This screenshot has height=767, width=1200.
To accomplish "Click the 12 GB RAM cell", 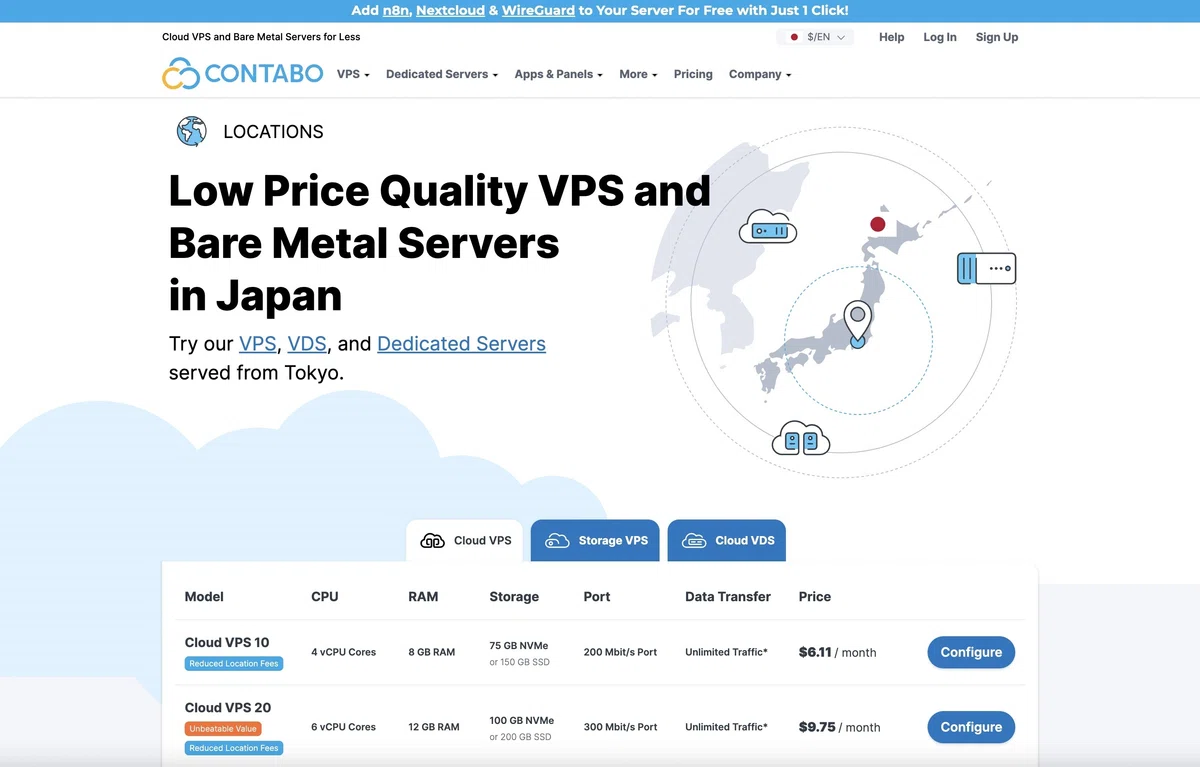I will click(434, 727).
